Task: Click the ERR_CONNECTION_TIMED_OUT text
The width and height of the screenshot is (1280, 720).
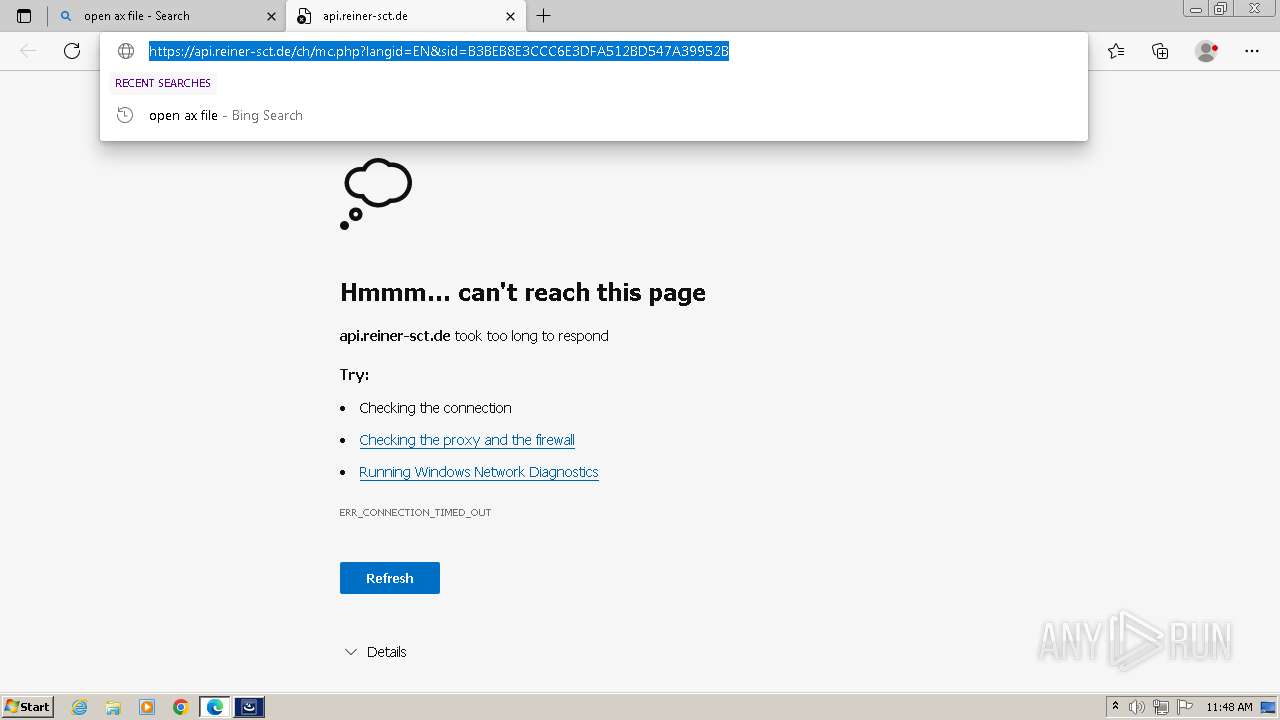Action: [x=415, y=512]
